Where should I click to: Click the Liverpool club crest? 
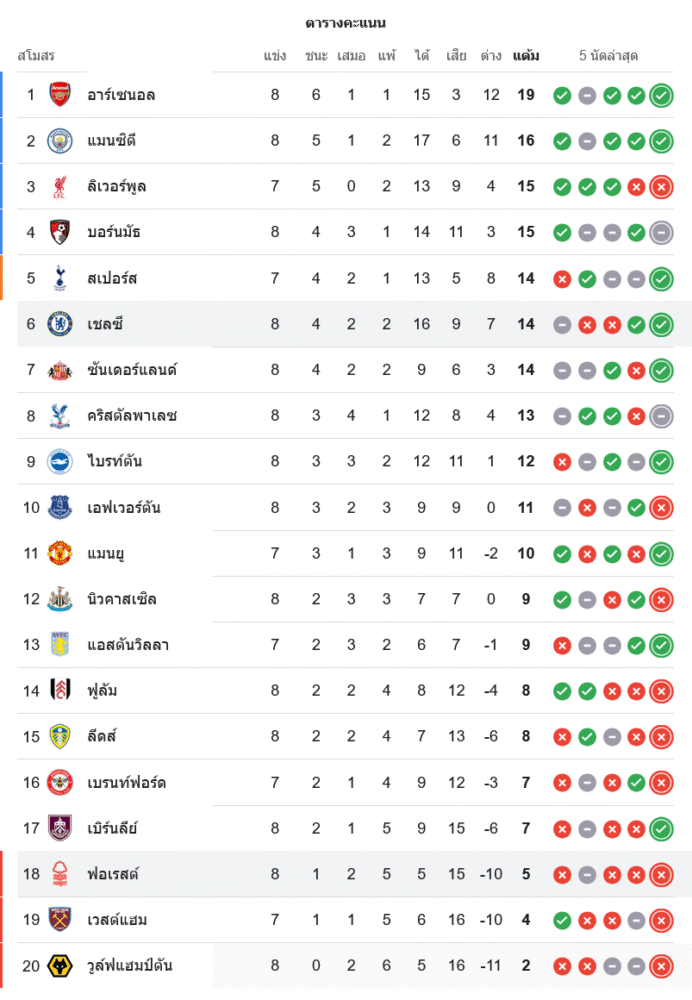coord(60,187)
